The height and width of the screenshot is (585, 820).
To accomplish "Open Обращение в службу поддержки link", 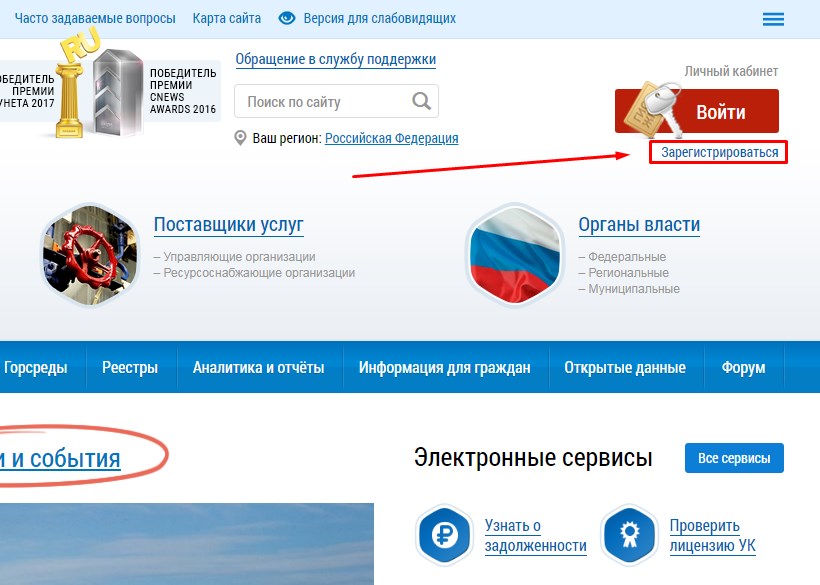I will click(336, 59).
